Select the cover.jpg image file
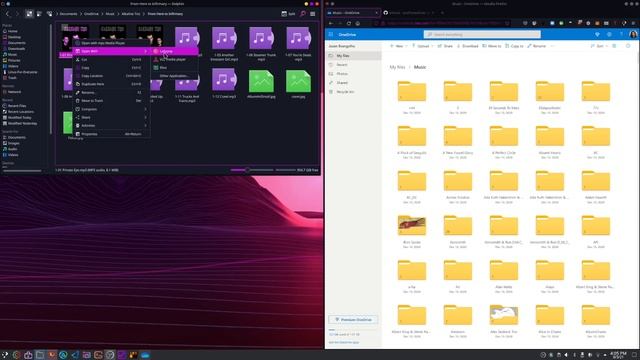This screenshot has width=640, height=360. pos(298,84)
